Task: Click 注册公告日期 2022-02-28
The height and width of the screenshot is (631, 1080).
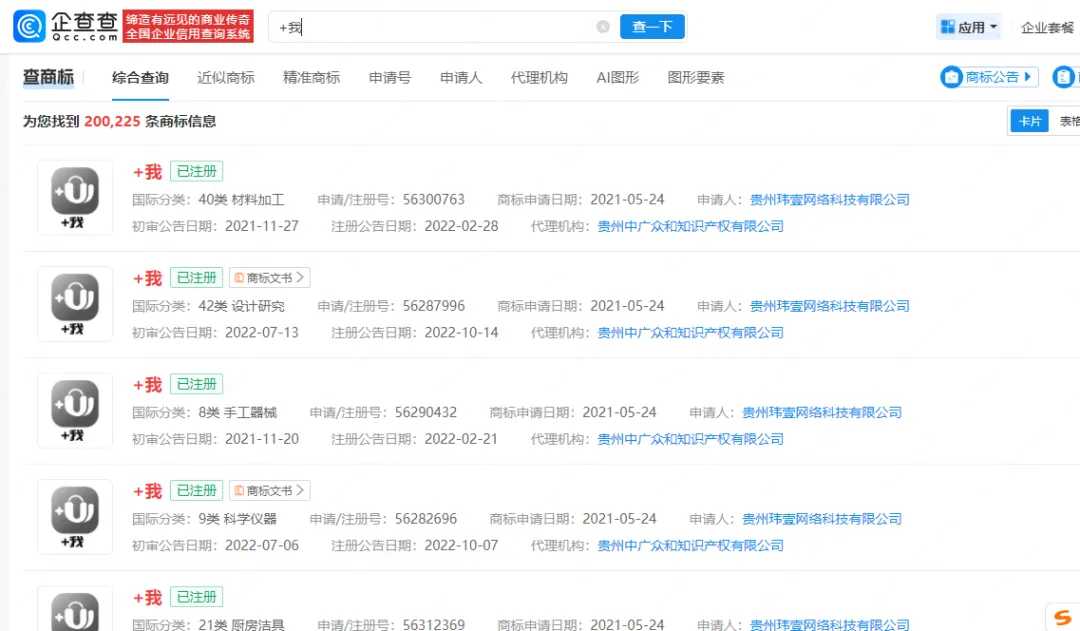Action: (x=461, y=226)
